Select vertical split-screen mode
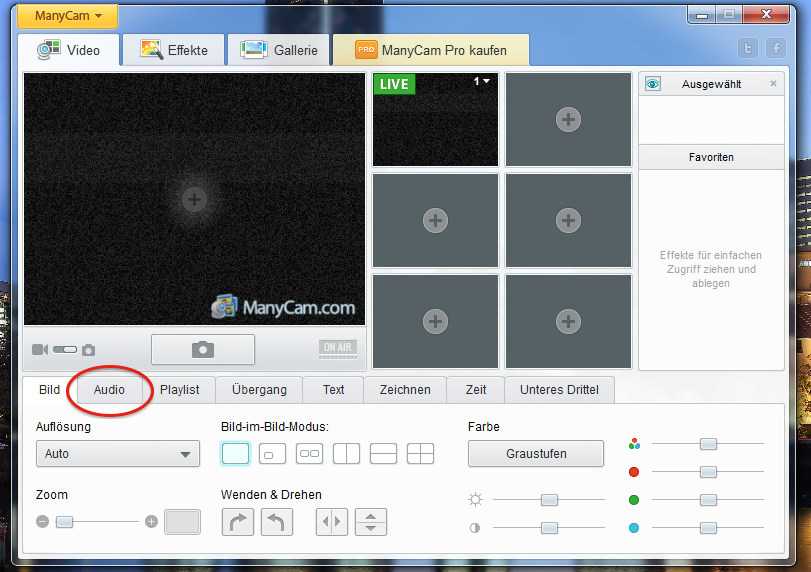This screenshot has width=811, height=572. coord(347,454)
